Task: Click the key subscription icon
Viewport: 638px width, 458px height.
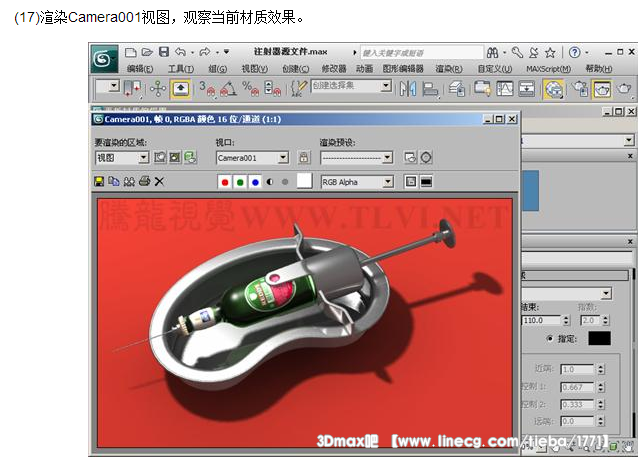Action: [x=517, y=52]
